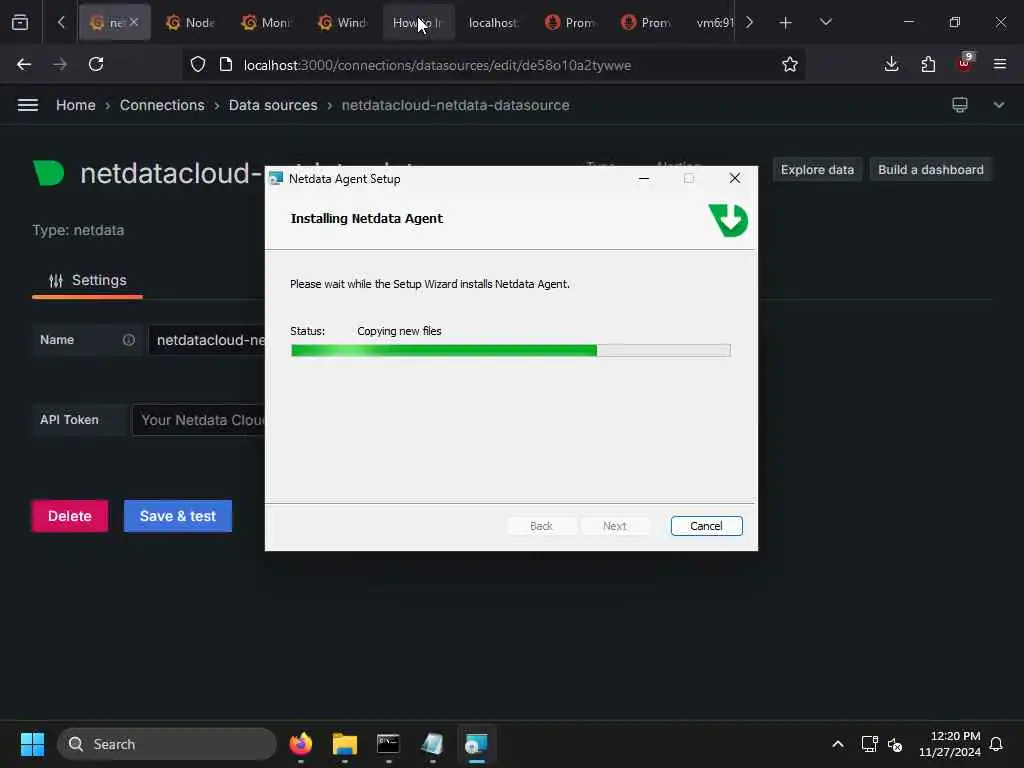
Task: Minimize the Netdata Agent Setup dialog
Action: tap(643, 179)
